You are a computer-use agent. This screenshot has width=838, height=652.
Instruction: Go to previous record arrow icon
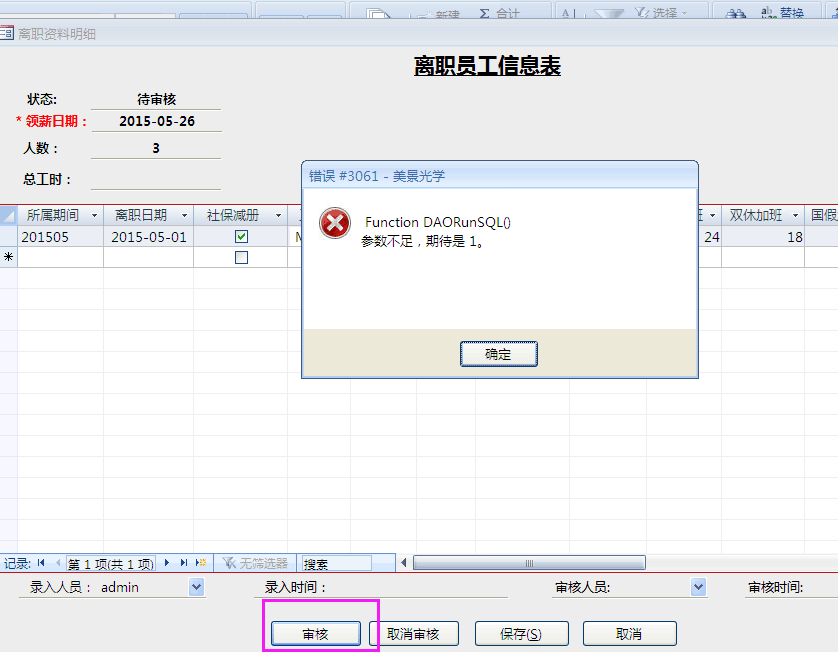(58, 563)
